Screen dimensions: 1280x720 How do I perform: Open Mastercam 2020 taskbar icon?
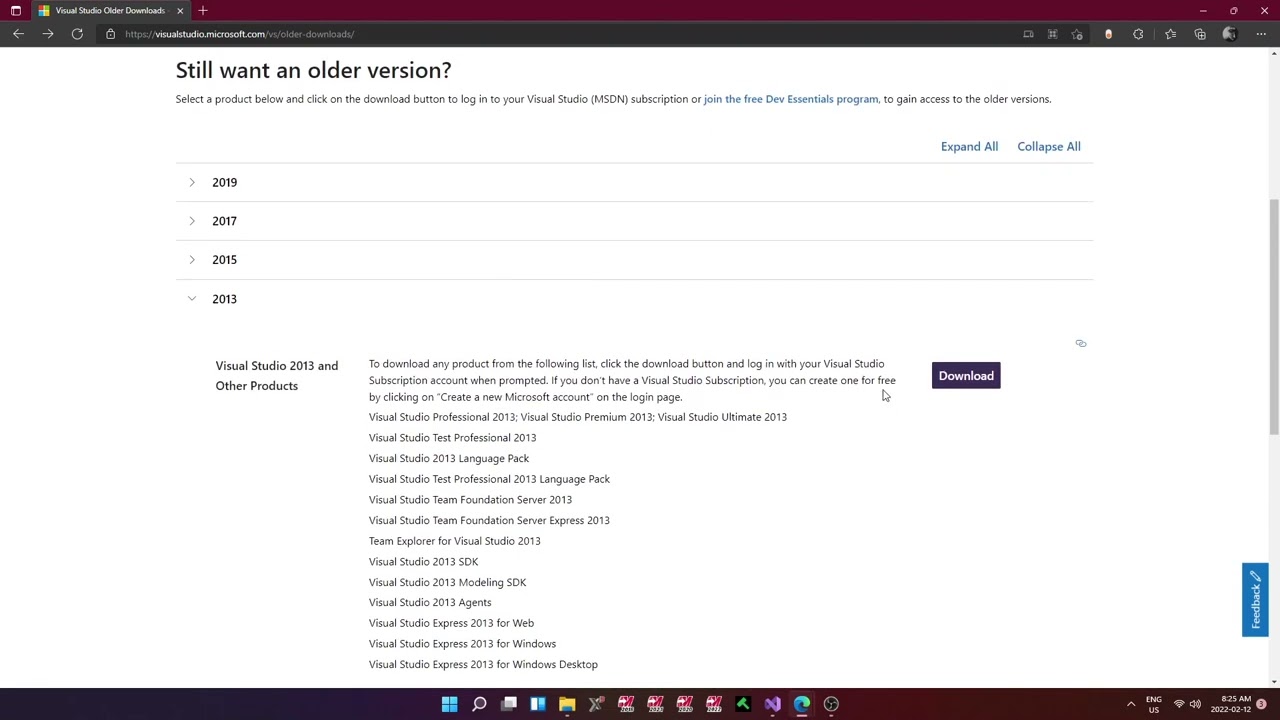(x=685, y=704)
